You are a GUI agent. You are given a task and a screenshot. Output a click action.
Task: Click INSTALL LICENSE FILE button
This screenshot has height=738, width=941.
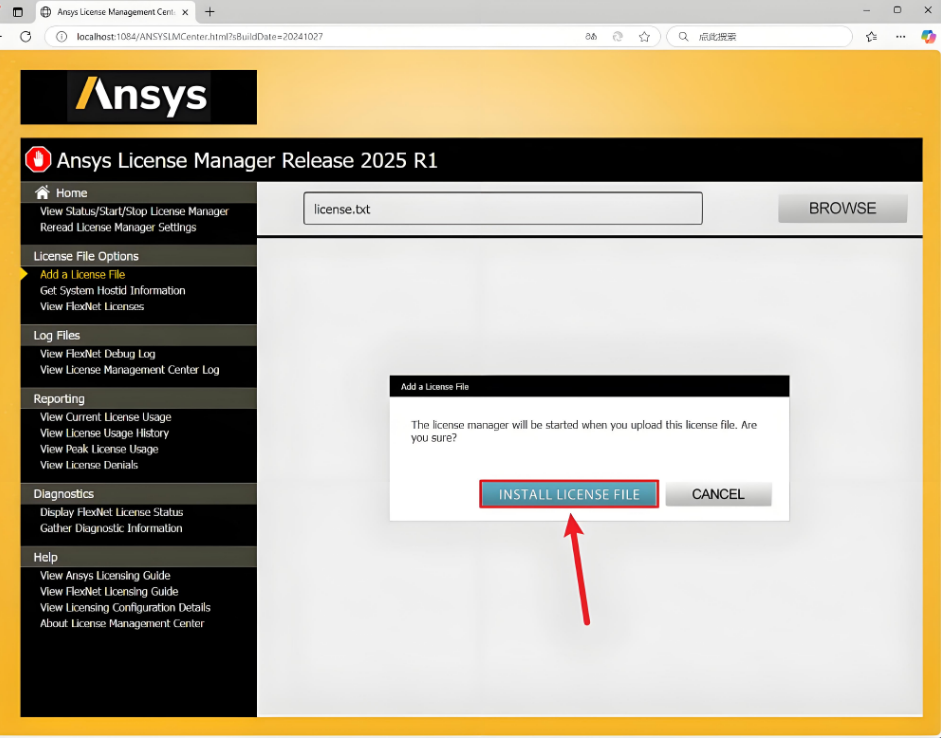pos(569,494)
